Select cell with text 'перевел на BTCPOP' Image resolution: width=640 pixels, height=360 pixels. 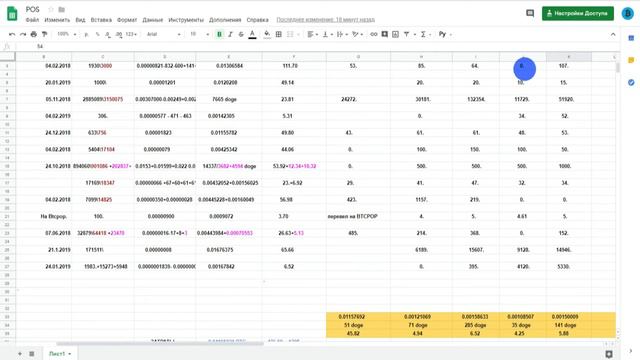click(358, 216)
